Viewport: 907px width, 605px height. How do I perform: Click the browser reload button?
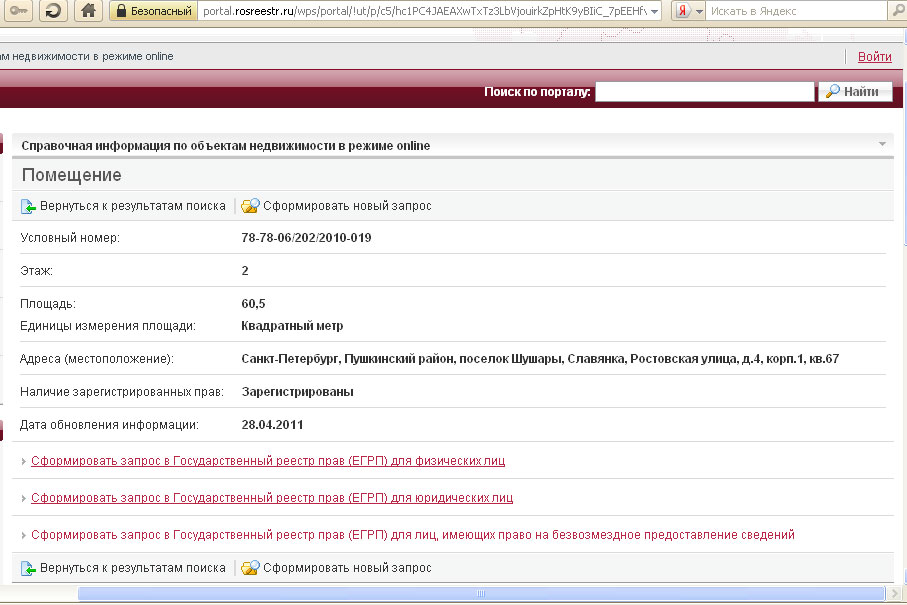(x=53, y=11)
